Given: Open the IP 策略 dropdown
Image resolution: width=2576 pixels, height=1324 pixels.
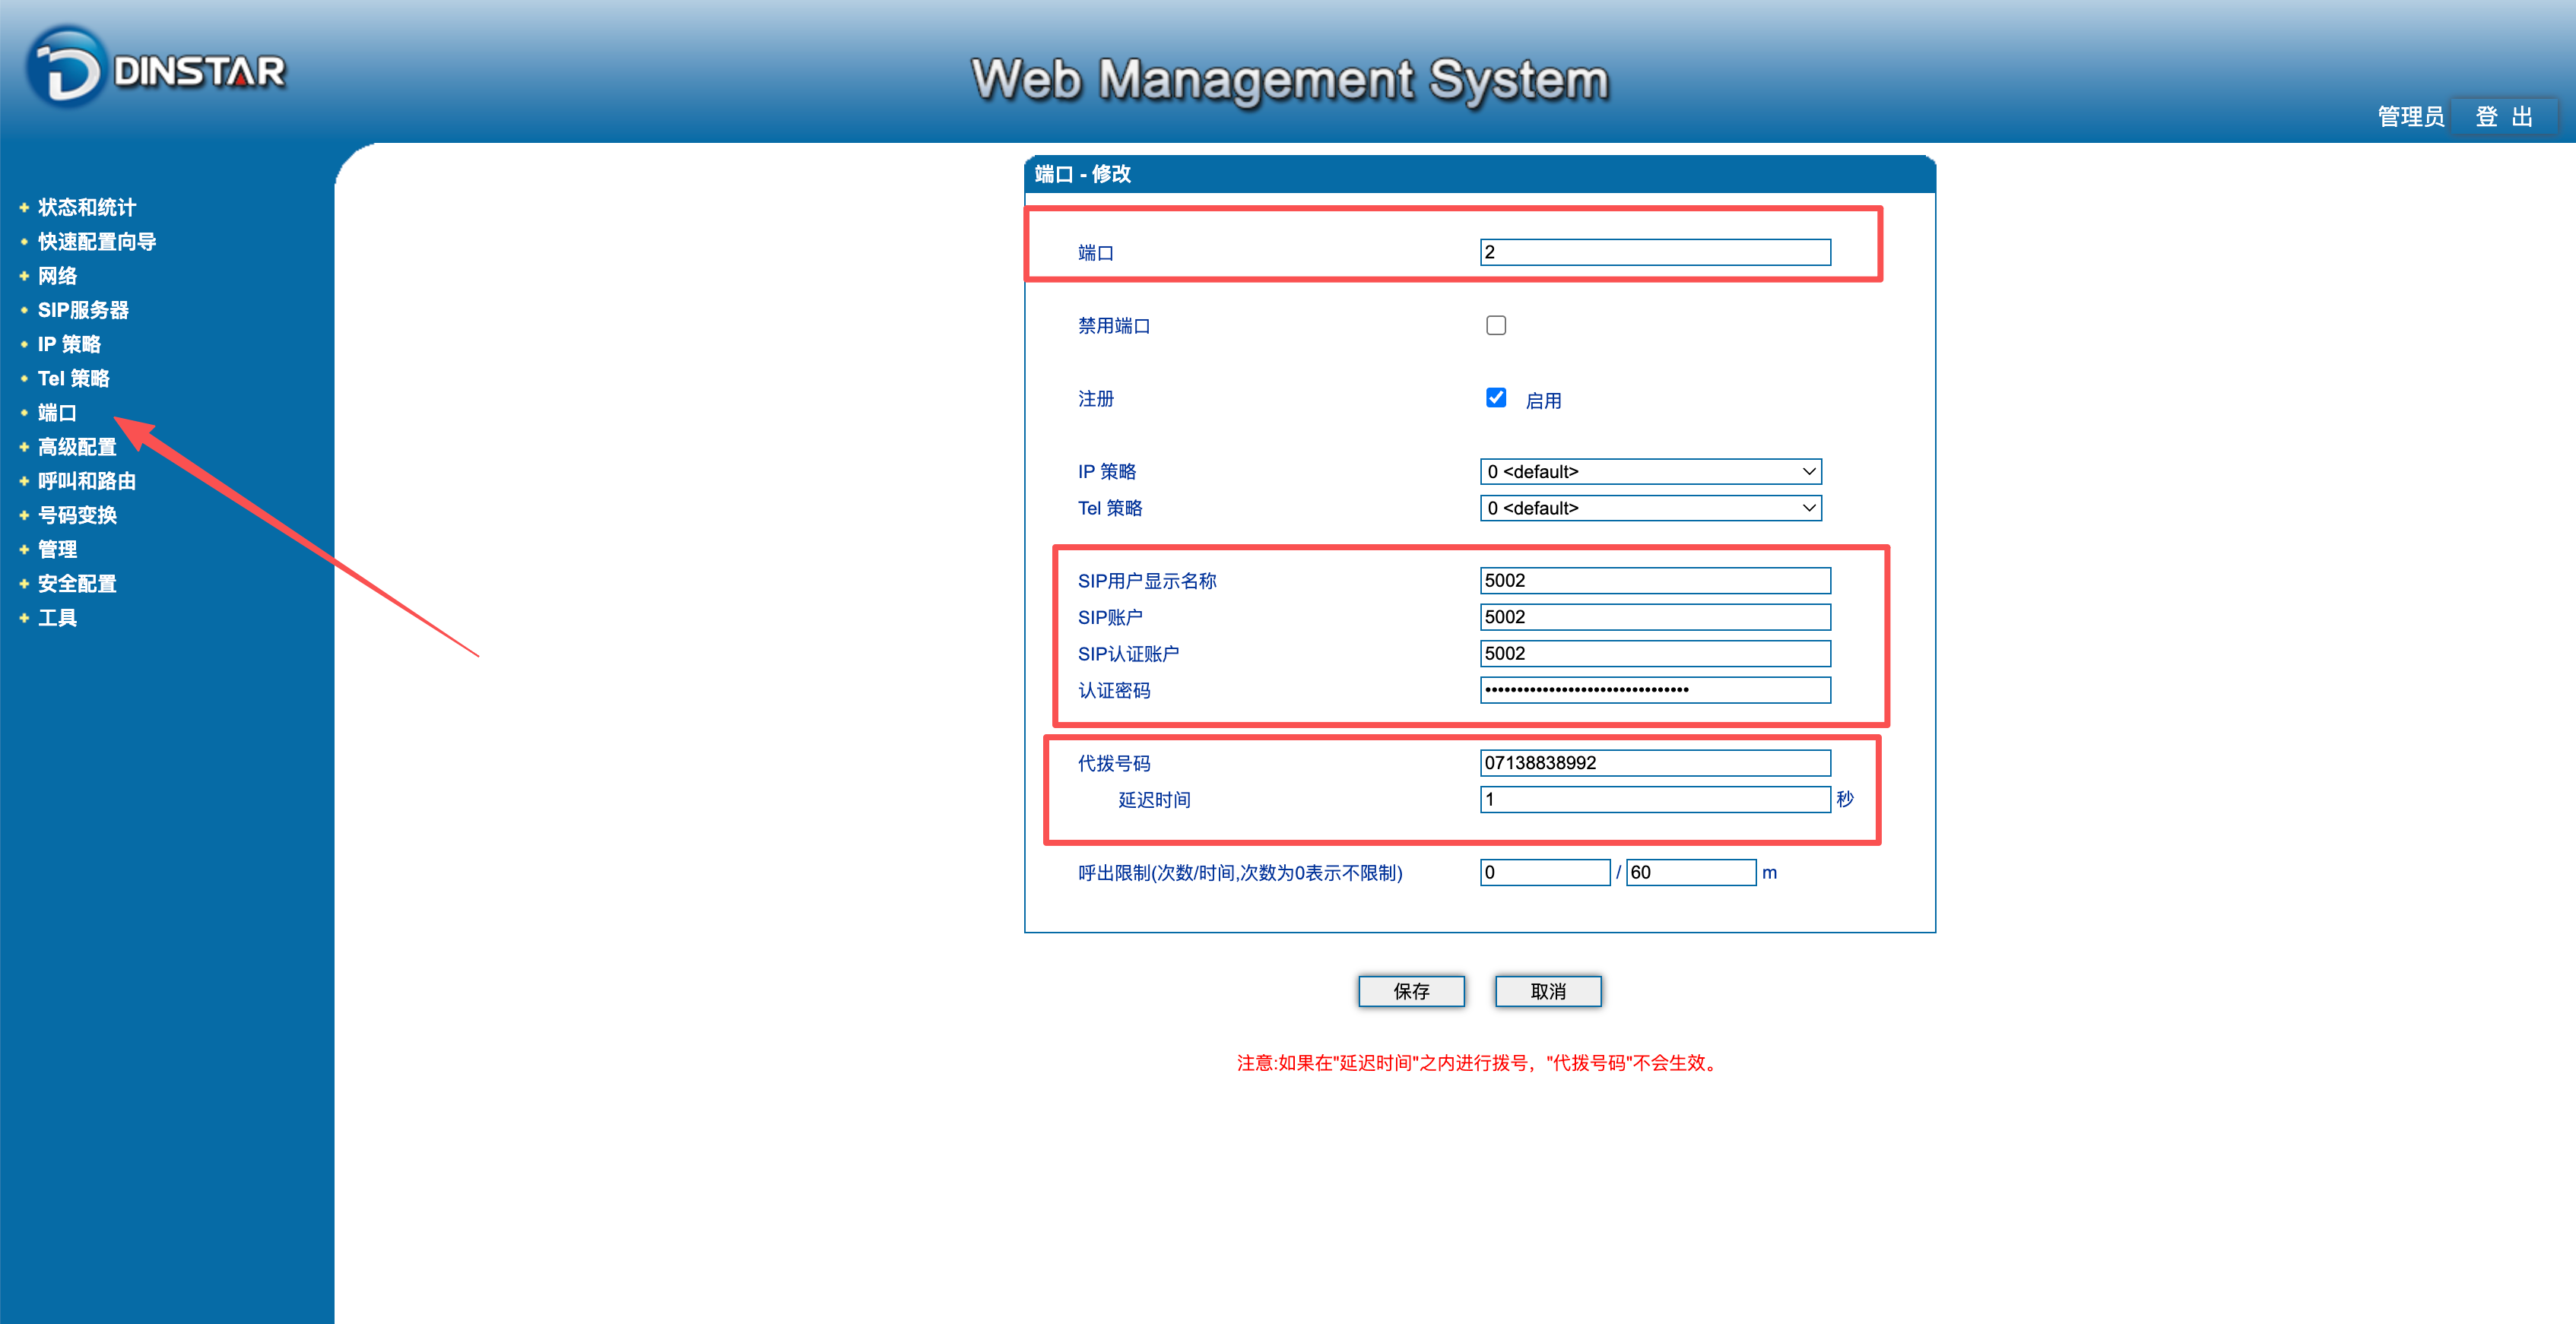Looking at the screenshot, I should tap(1651, 471).
